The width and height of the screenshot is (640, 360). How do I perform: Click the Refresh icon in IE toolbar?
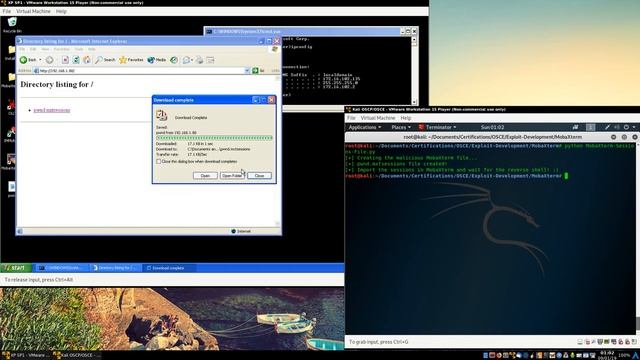tap(76, 60)
